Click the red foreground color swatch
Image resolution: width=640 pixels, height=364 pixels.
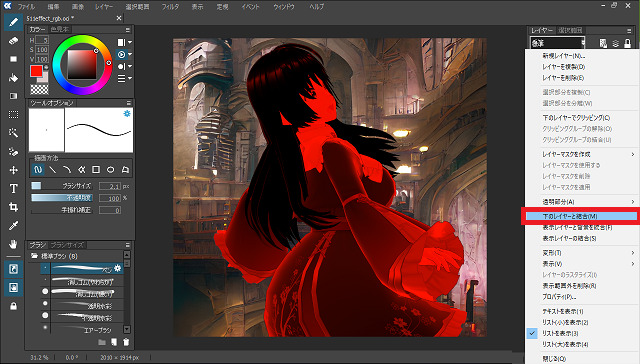(x=36, y=71)
